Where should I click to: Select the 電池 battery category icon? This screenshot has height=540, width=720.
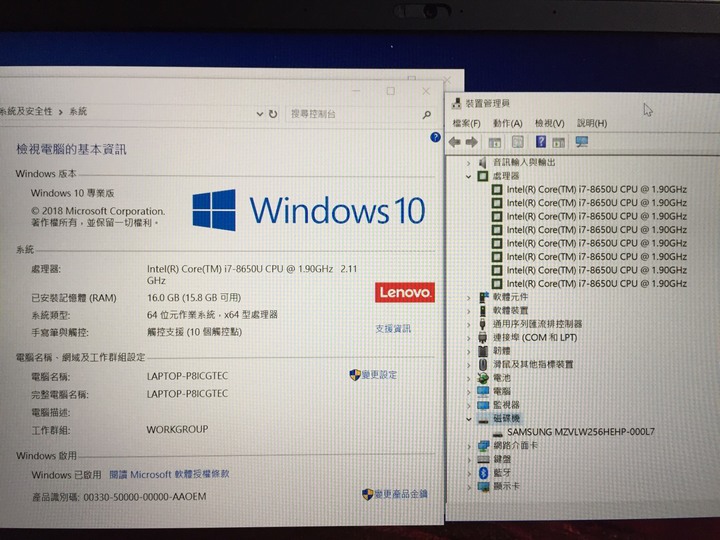[x=483, y=378]
